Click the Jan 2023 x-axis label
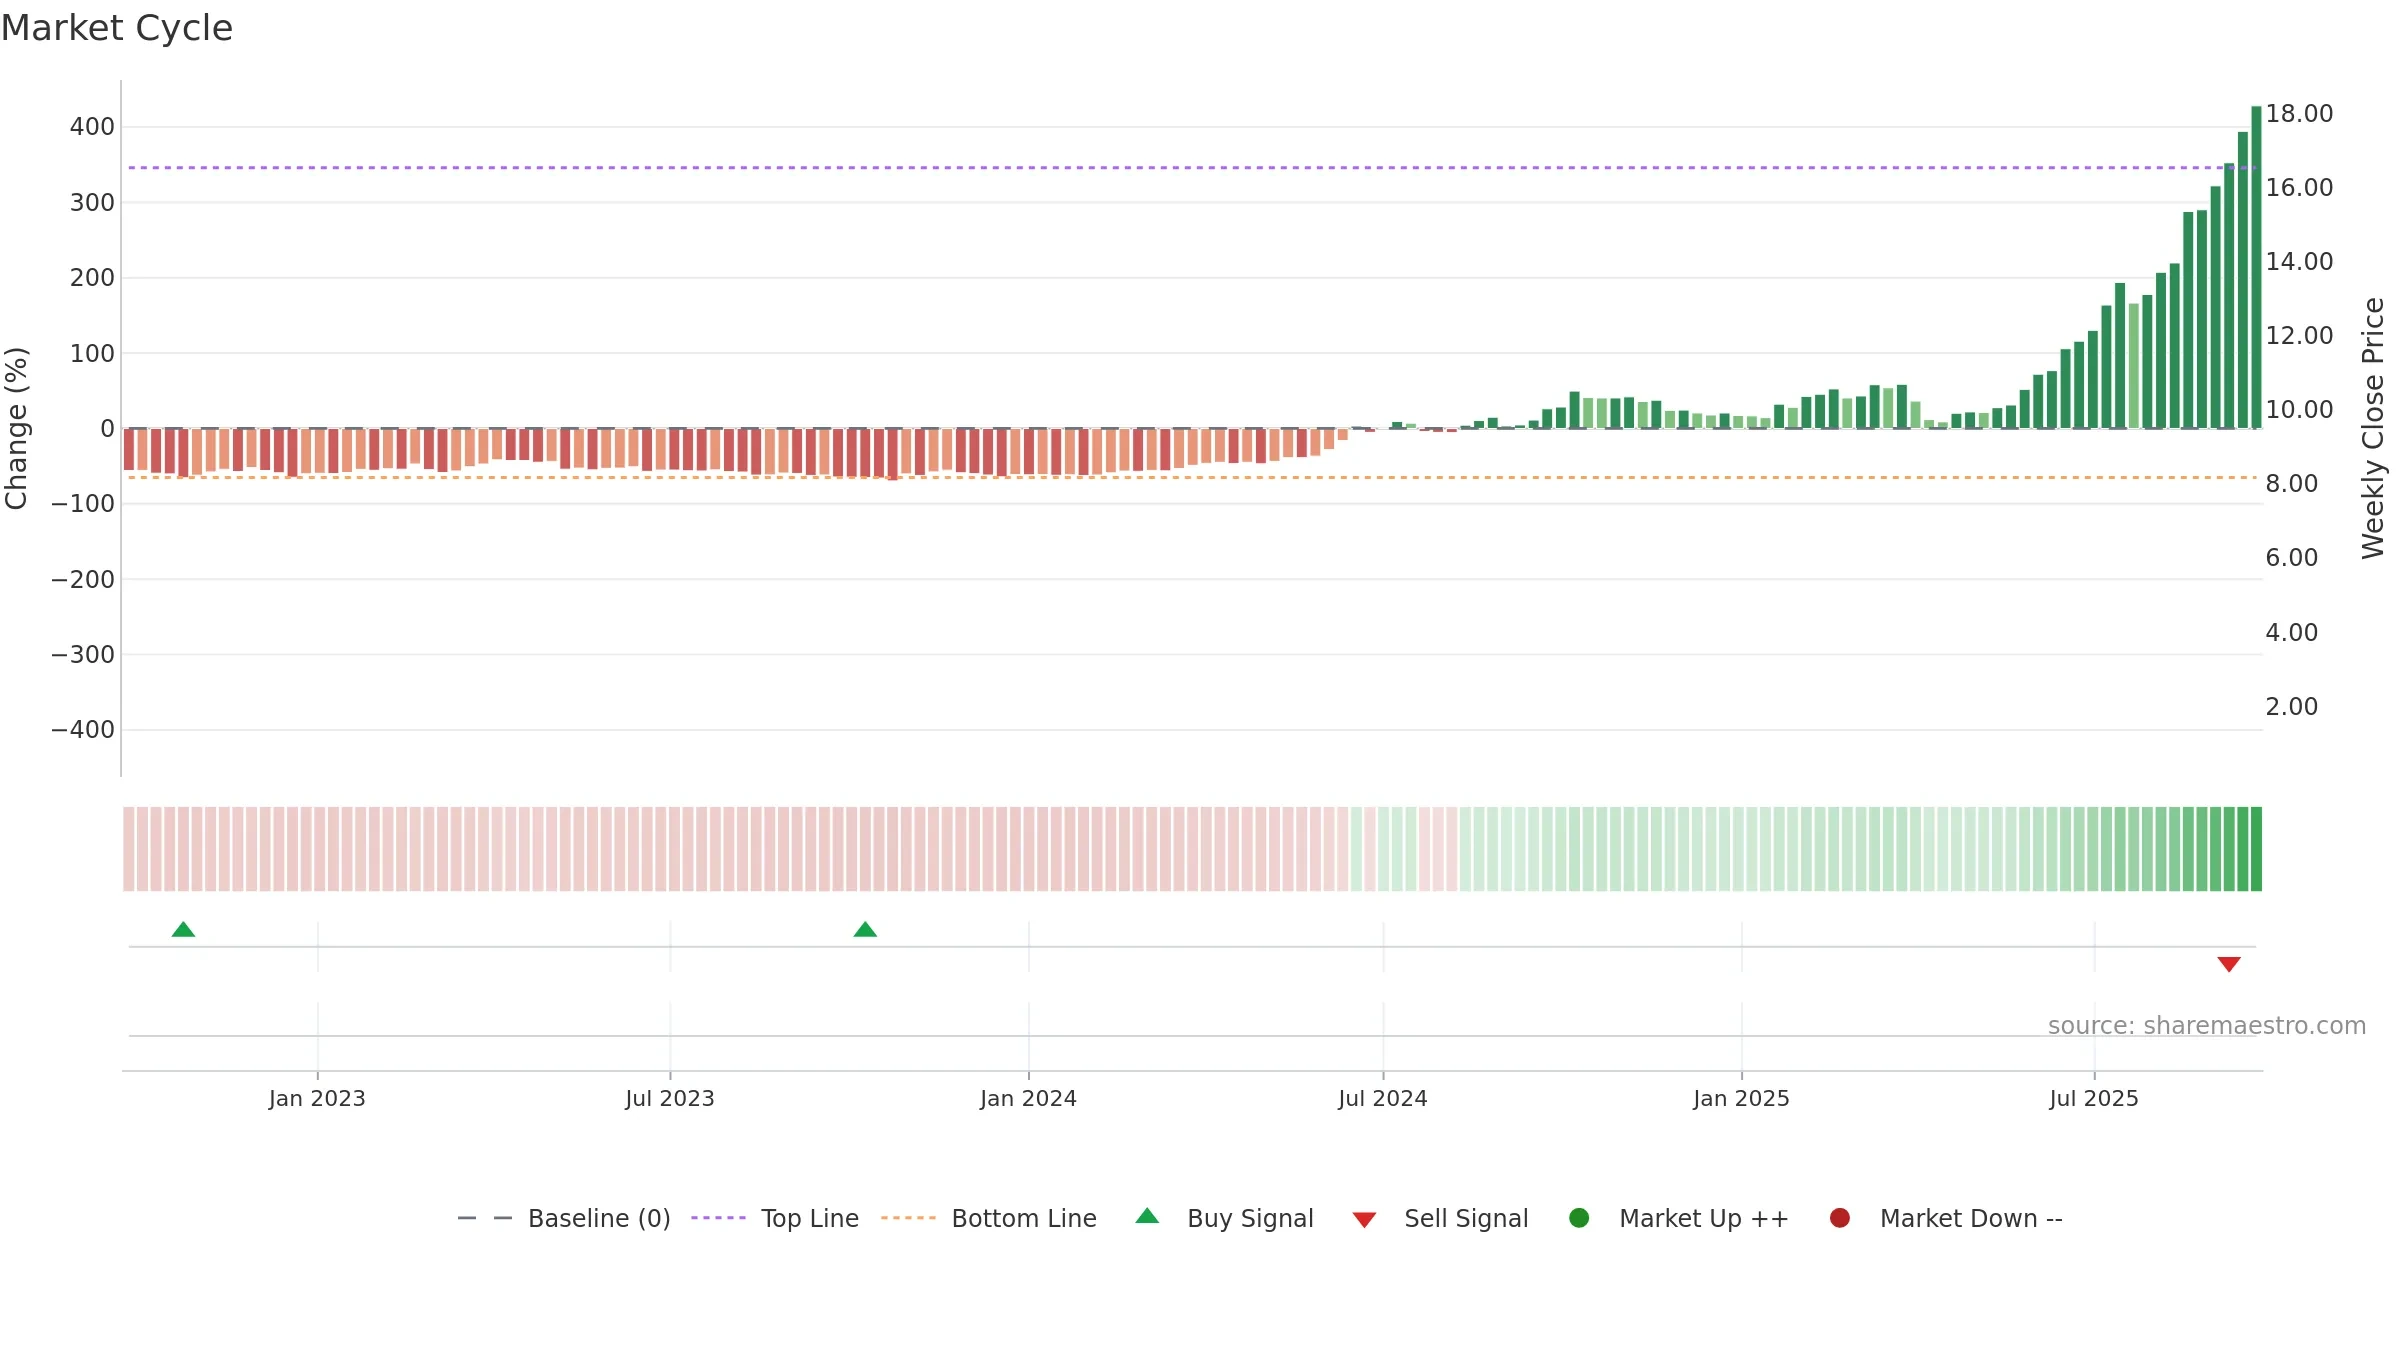The image size is (2400, 1350). (x=317, y=1099)
